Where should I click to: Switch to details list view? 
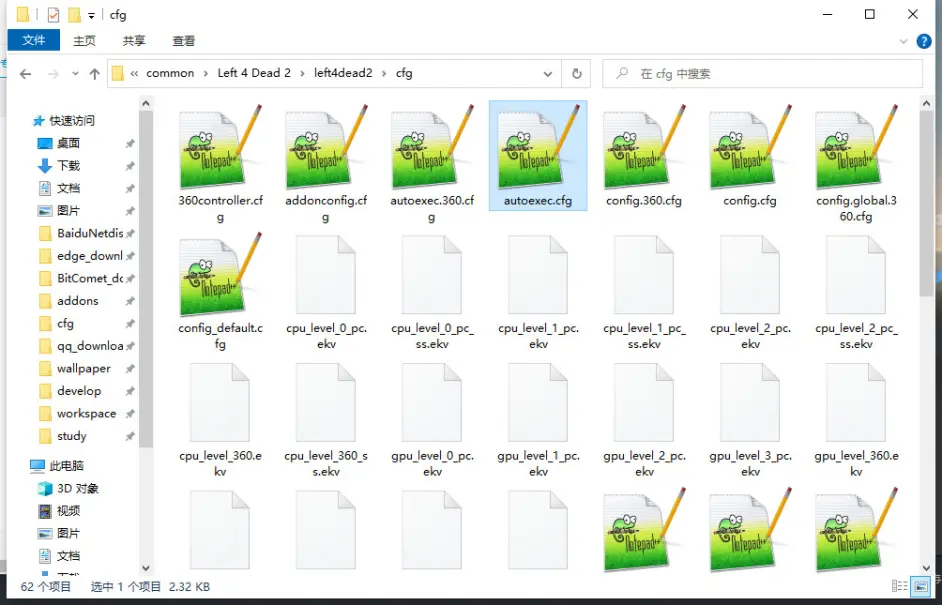pos(899,586)
